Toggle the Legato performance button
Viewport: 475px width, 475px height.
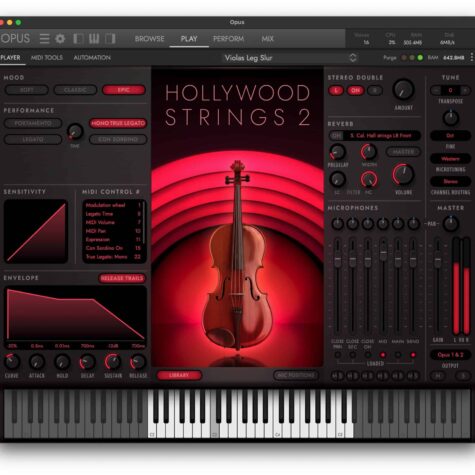(33, 139)
